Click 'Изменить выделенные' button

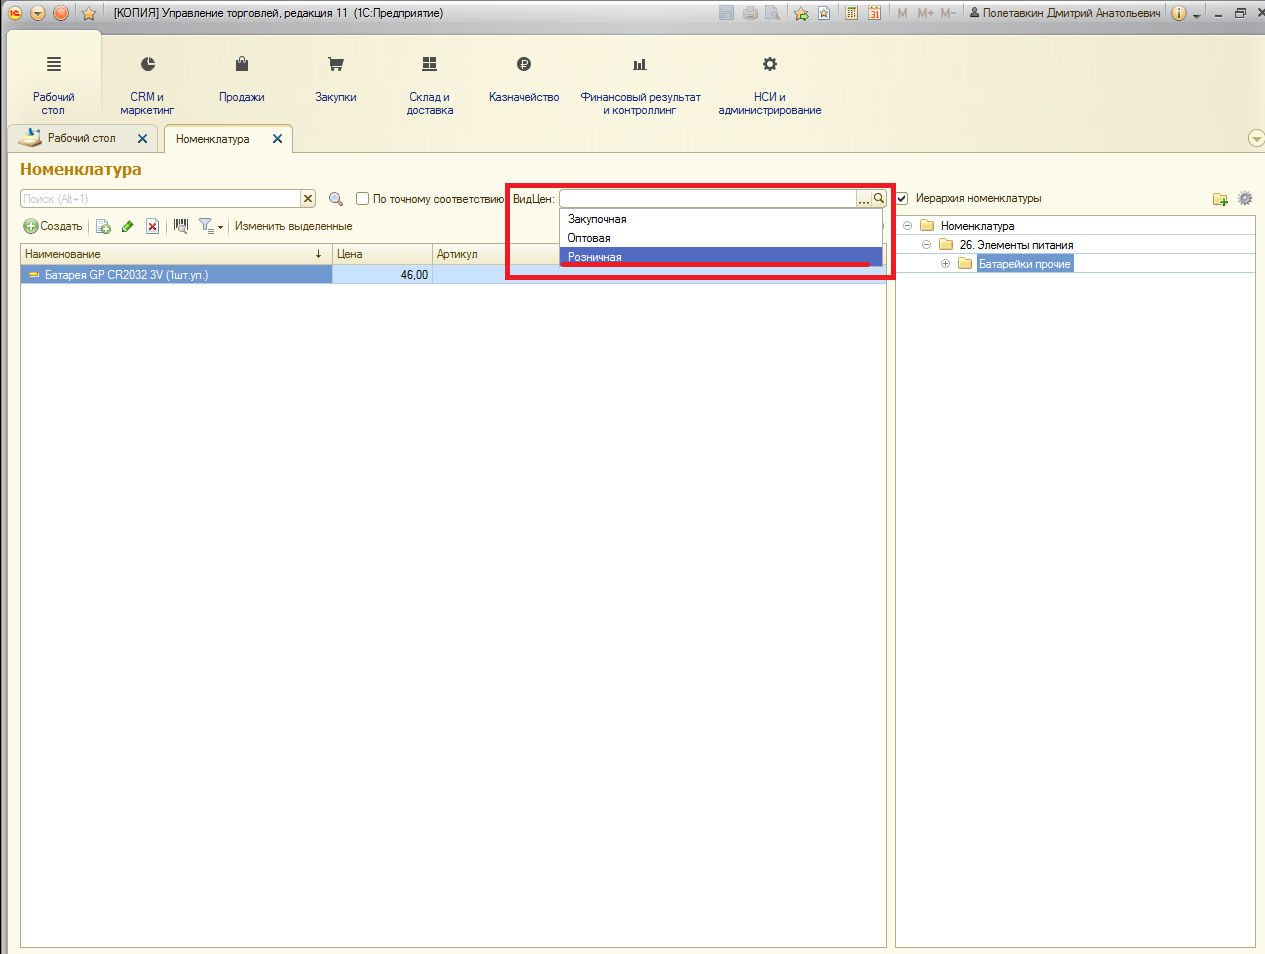point(293,226)
